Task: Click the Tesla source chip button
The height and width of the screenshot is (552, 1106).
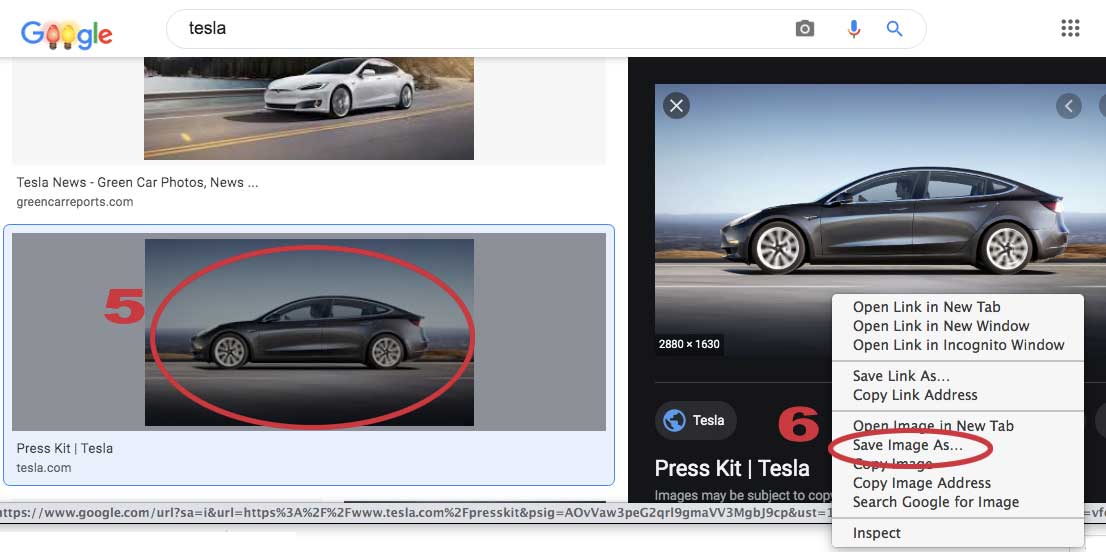Action: [696, 421]
